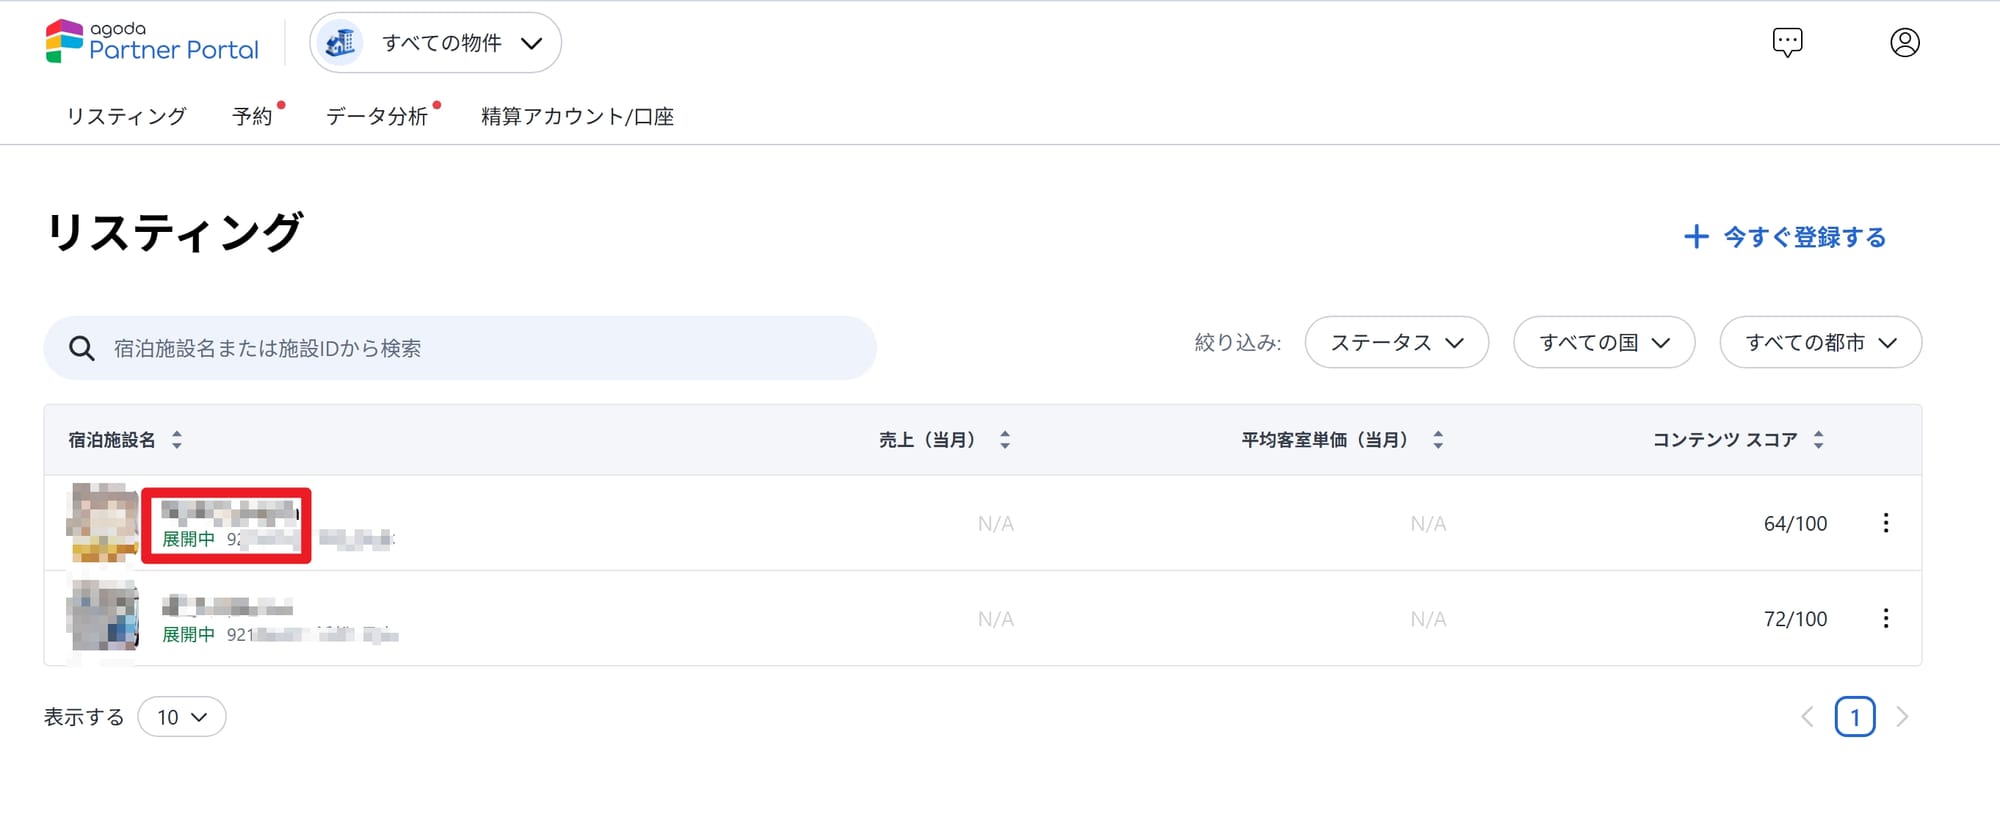Image resolution: width=2000 pixels, height=828 pixels.
Task: Sort by 平均客室単価 column arrows
Action: 1438,440
